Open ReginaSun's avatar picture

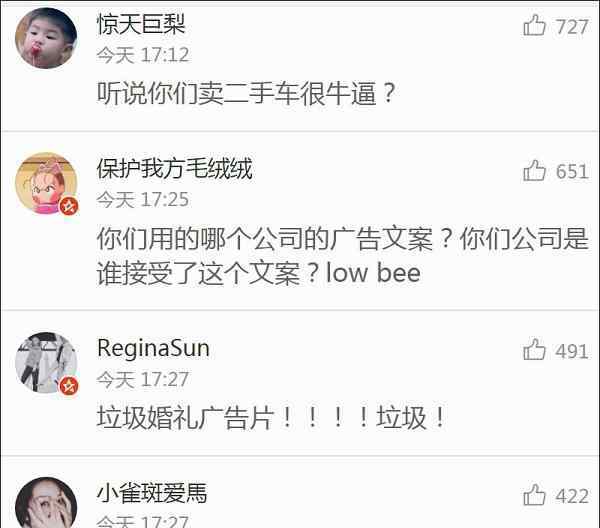pyautogui.click(x=46, y=363)
